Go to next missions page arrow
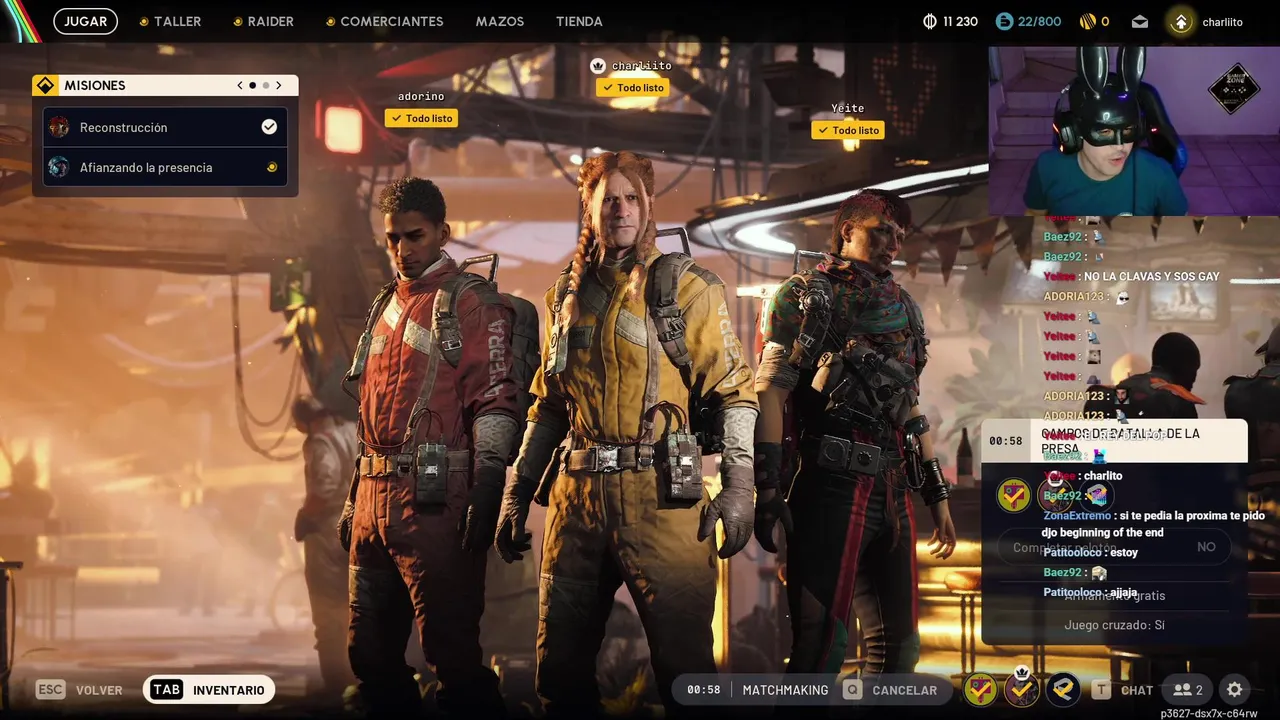Image resolution: width=1280 pixels, height=720 pixels. 279,86
